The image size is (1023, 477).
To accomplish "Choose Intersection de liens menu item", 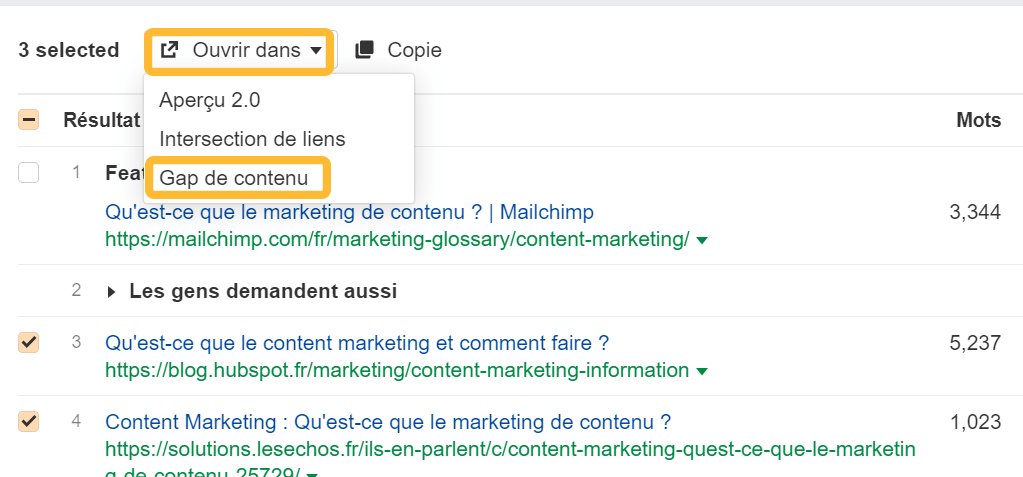I will point(252,139).
